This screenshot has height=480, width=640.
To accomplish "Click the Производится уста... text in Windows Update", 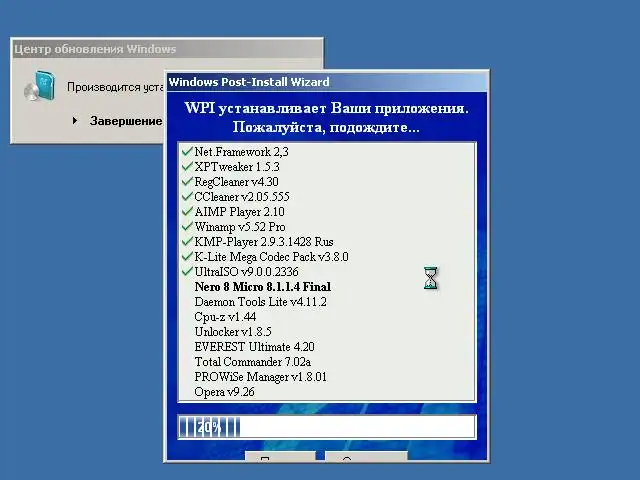I will coord(115,87).
